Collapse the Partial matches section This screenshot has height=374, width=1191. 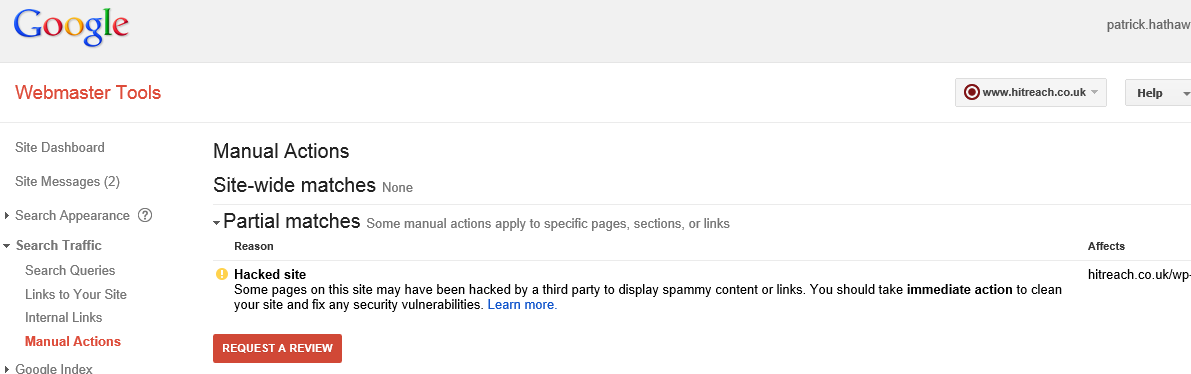pyautogui.click(x=286, y=222)
